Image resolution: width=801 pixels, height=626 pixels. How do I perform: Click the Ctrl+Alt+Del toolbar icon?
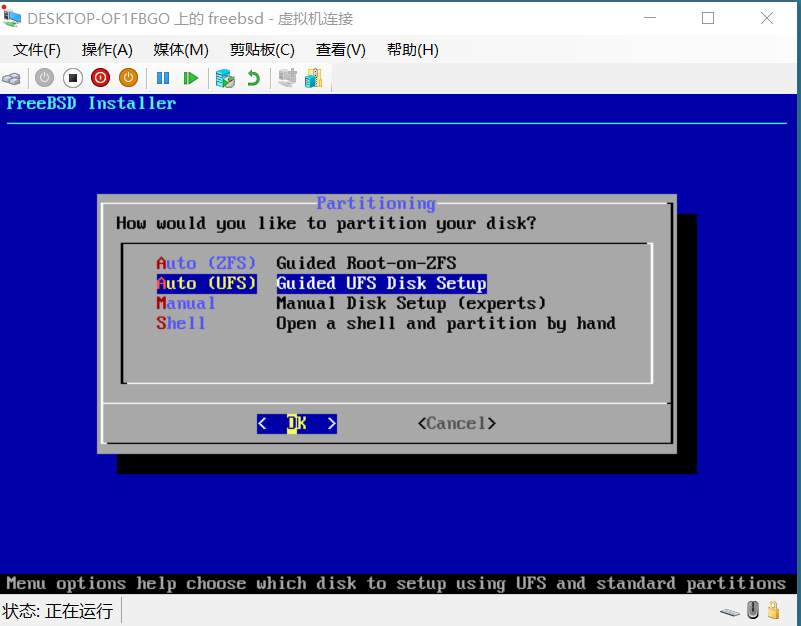pos(11,79)
